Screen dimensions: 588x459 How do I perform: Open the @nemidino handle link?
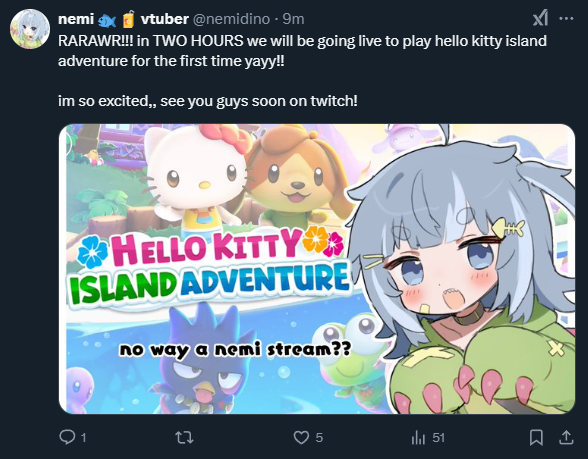point(231,19)
